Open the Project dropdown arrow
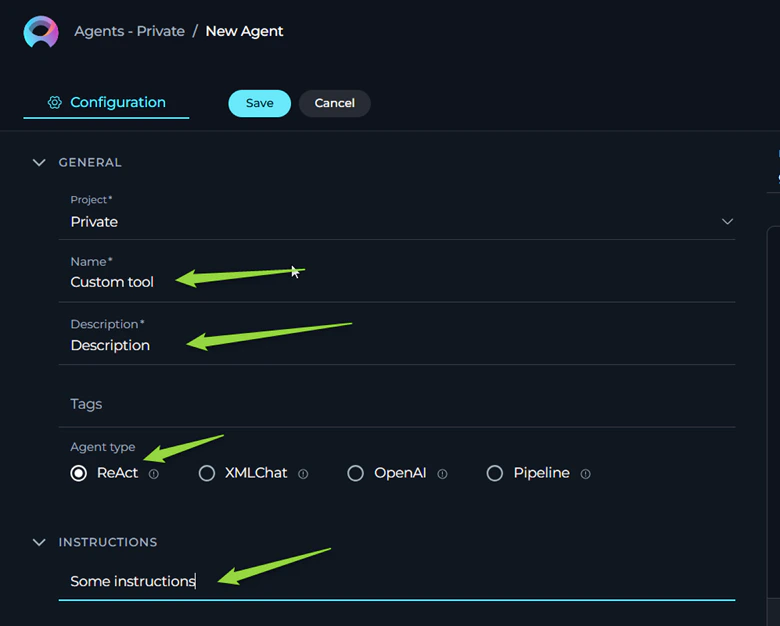 pyautogui.click(x=727, y=221)
